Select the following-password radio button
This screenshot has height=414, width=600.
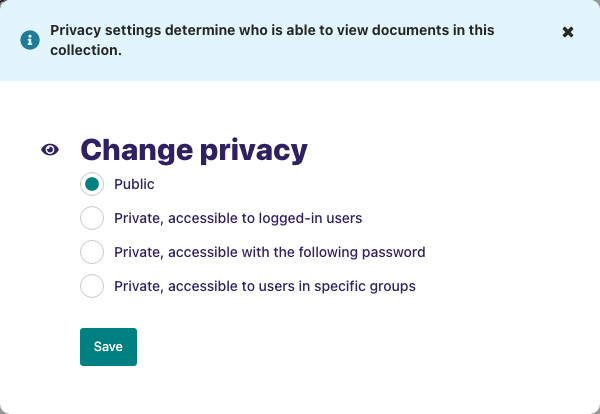point(92,252)
